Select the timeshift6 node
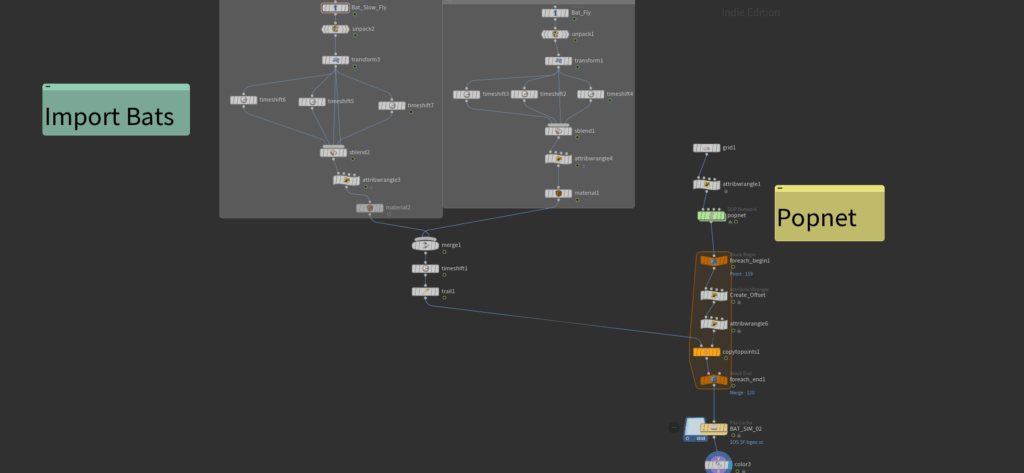 244,100
